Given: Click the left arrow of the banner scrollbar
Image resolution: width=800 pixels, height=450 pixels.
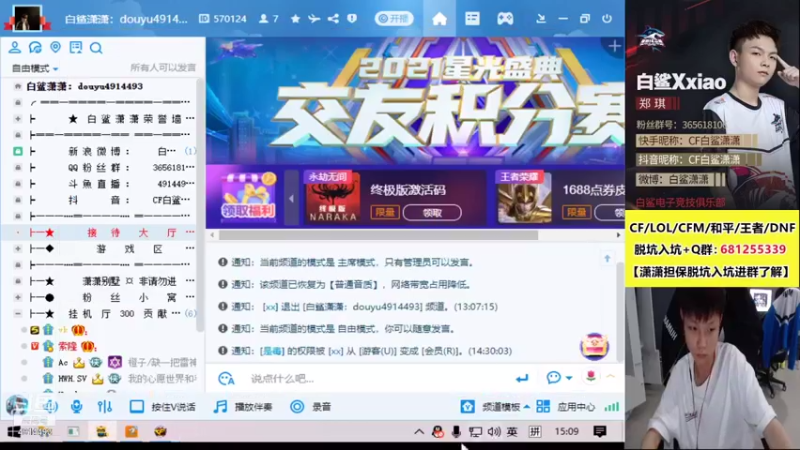Looking at the screenshot, I should [213, 235].
